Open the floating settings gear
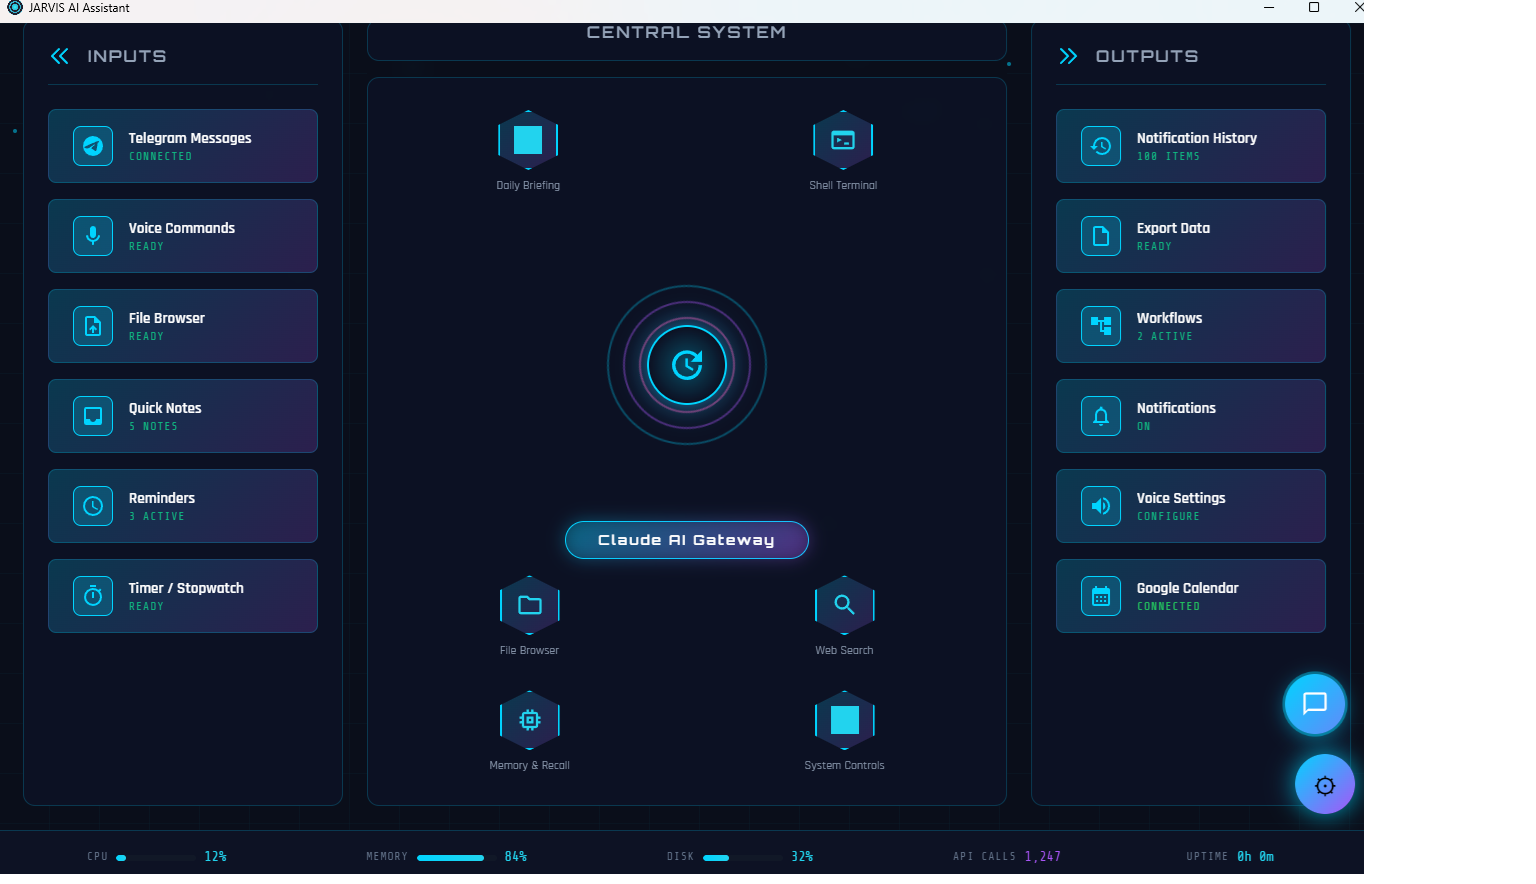This screenshot has width=1536, height=884. click(1324, 784)
